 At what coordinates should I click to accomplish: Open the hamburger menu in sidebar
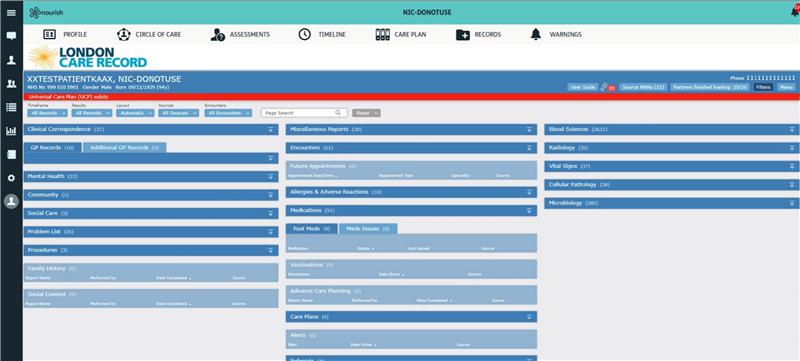click(11, 13)
